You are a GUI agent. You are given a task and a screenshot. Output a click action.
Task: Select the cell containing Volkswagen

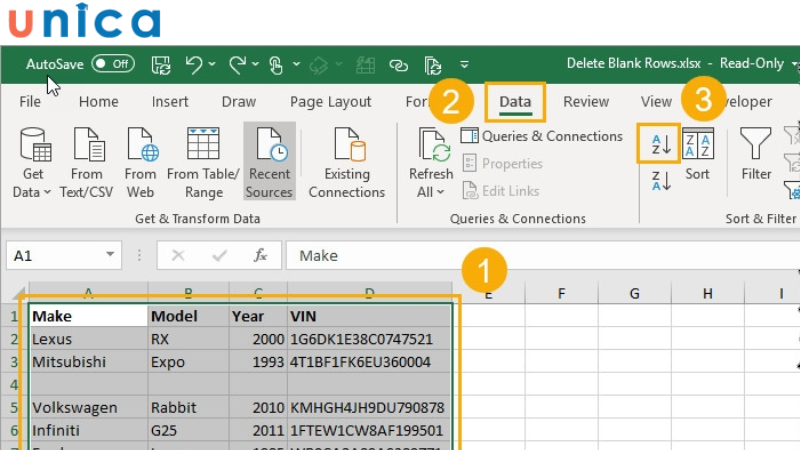[87, 408]
